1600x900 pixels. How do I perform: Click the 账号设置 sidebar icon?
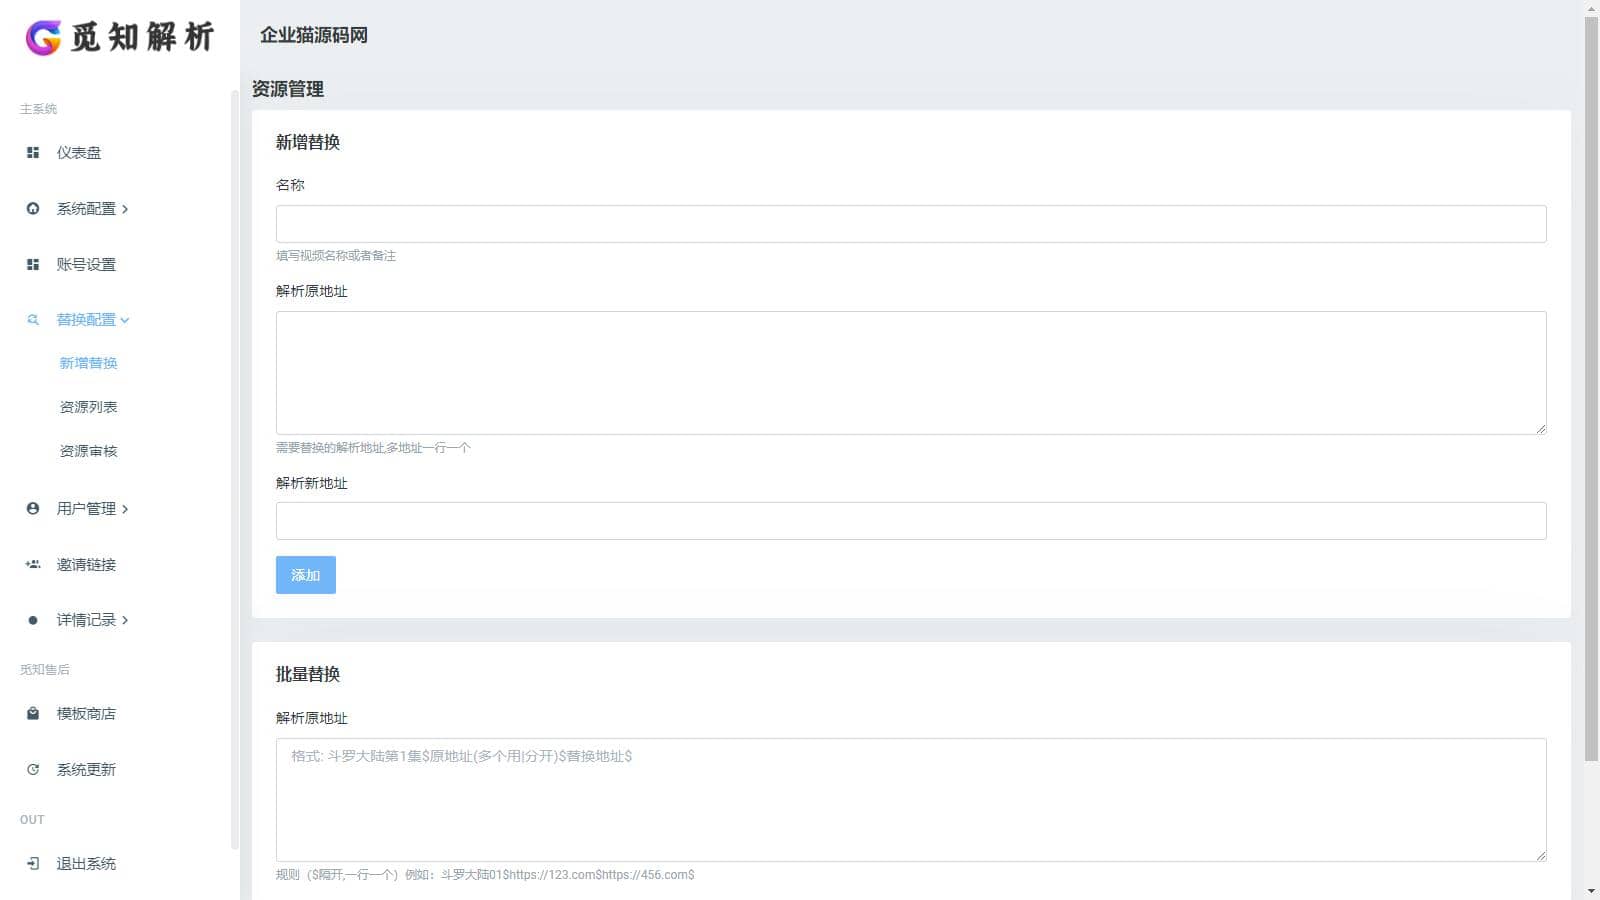tap(33, 265)
